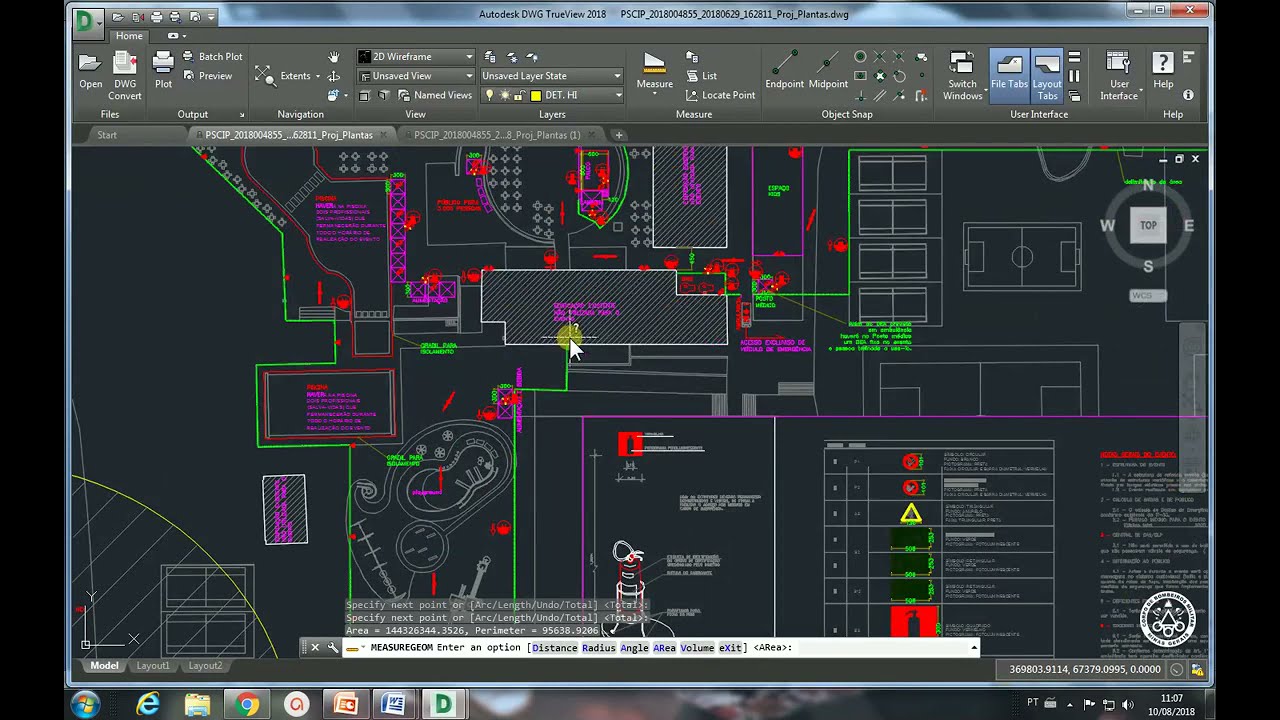The image size is (1280, 720).
Task: Choose the Distance option in command line
Action: (554, 648)
